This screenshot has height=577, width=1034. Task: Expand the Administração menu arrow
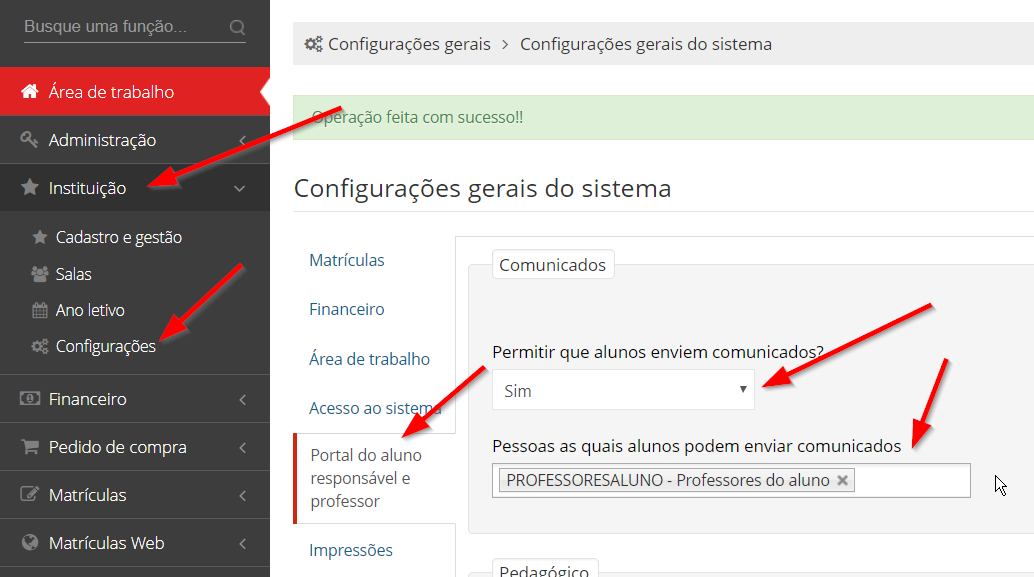click(242, 141)
